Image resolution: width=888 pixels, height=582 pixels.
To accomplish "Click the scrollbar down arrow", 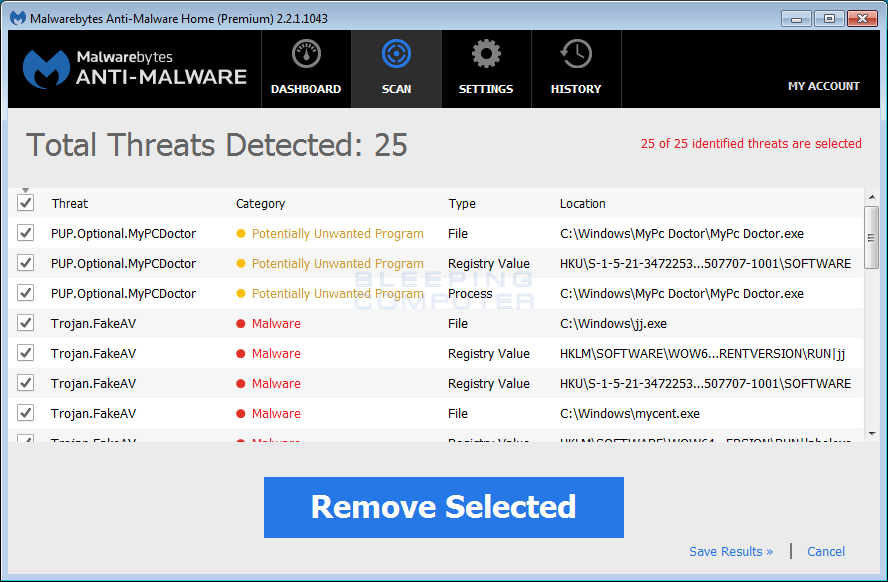I will pos(872,434).
